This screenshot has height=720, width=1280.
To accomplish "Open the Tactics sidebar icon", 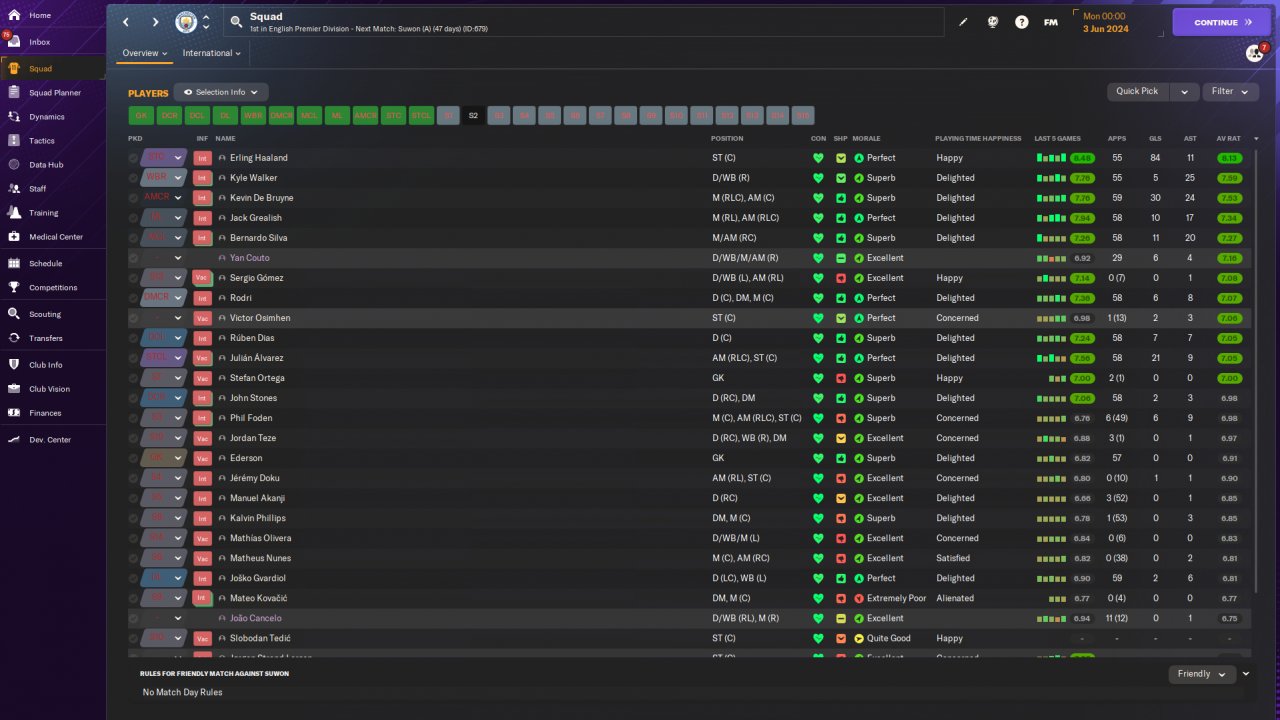I will (x=13, y=141).
